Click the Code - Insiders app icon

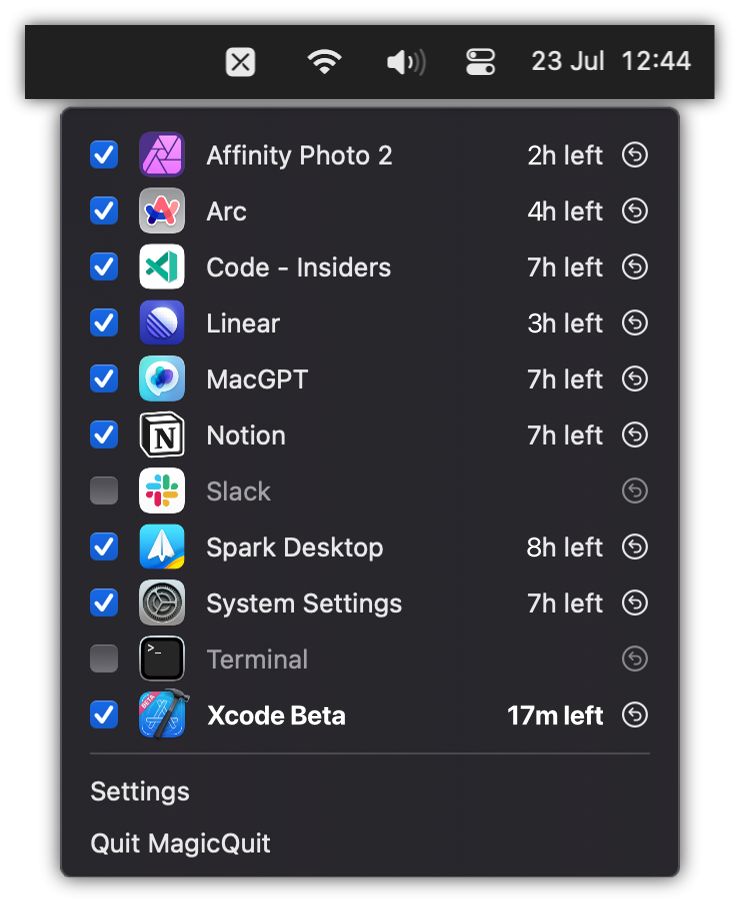[x=162, y=266]
